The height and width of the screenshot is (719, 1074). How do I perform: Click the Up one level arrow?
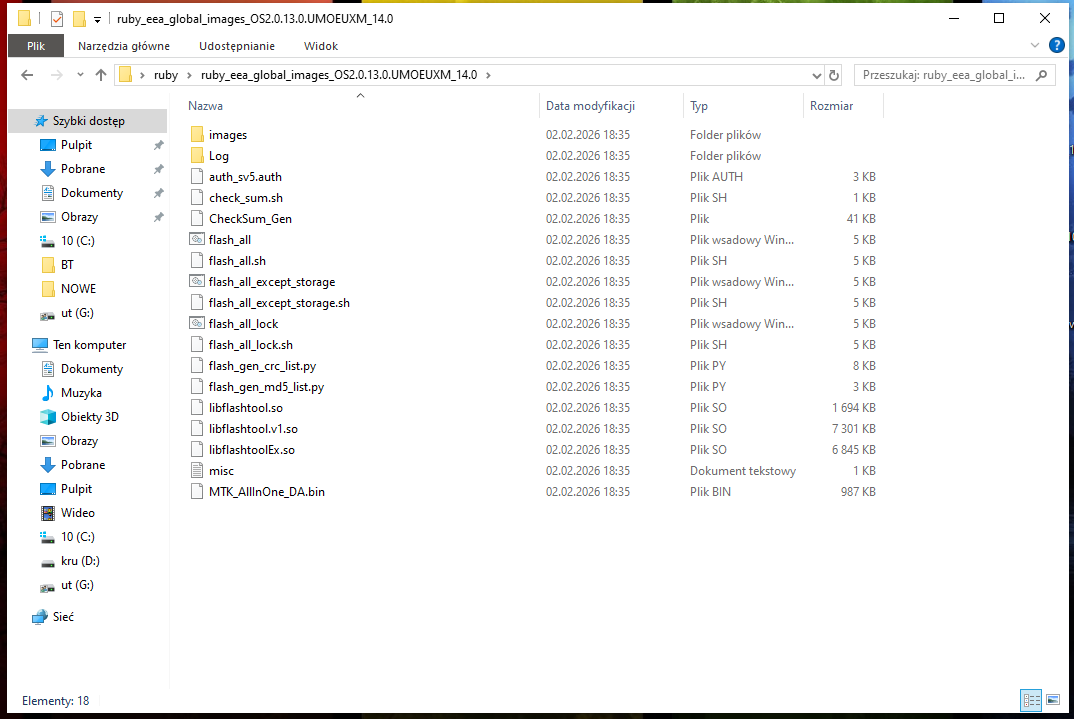(x=101, y=75)
